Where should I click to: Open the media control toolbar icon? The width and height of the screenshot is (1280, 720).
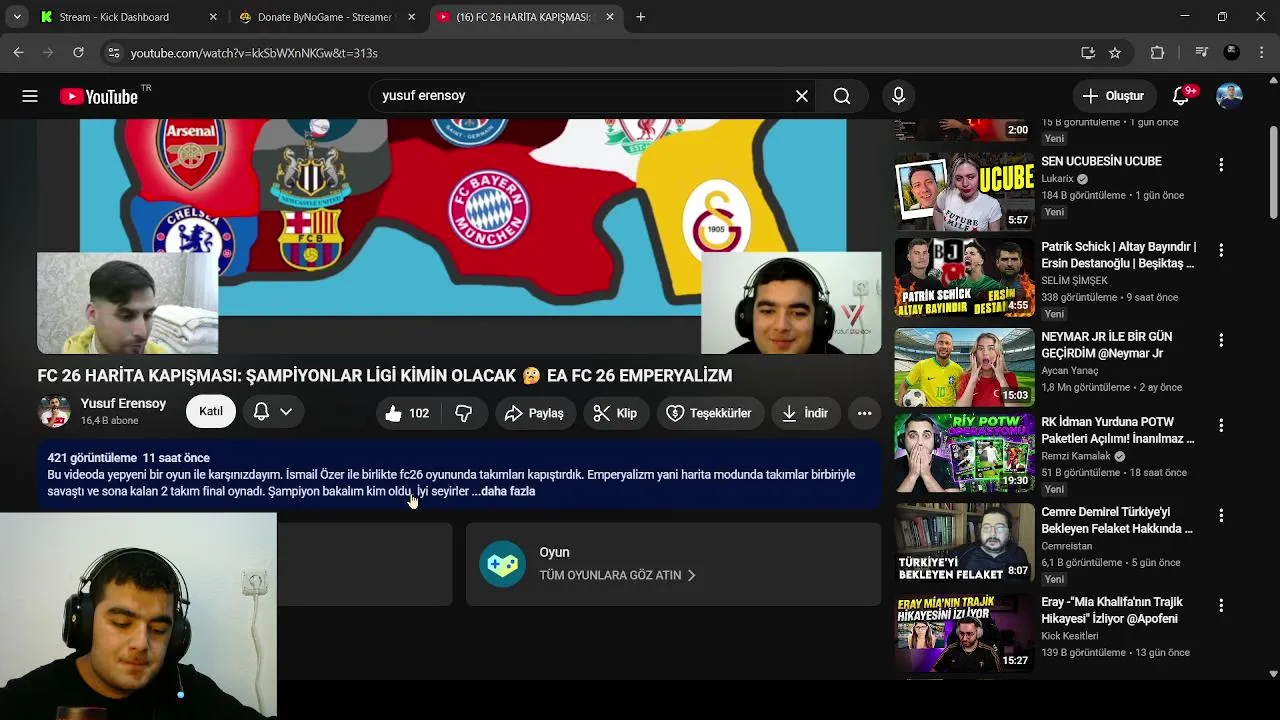pyautogui.click(x=1202, y=52)
